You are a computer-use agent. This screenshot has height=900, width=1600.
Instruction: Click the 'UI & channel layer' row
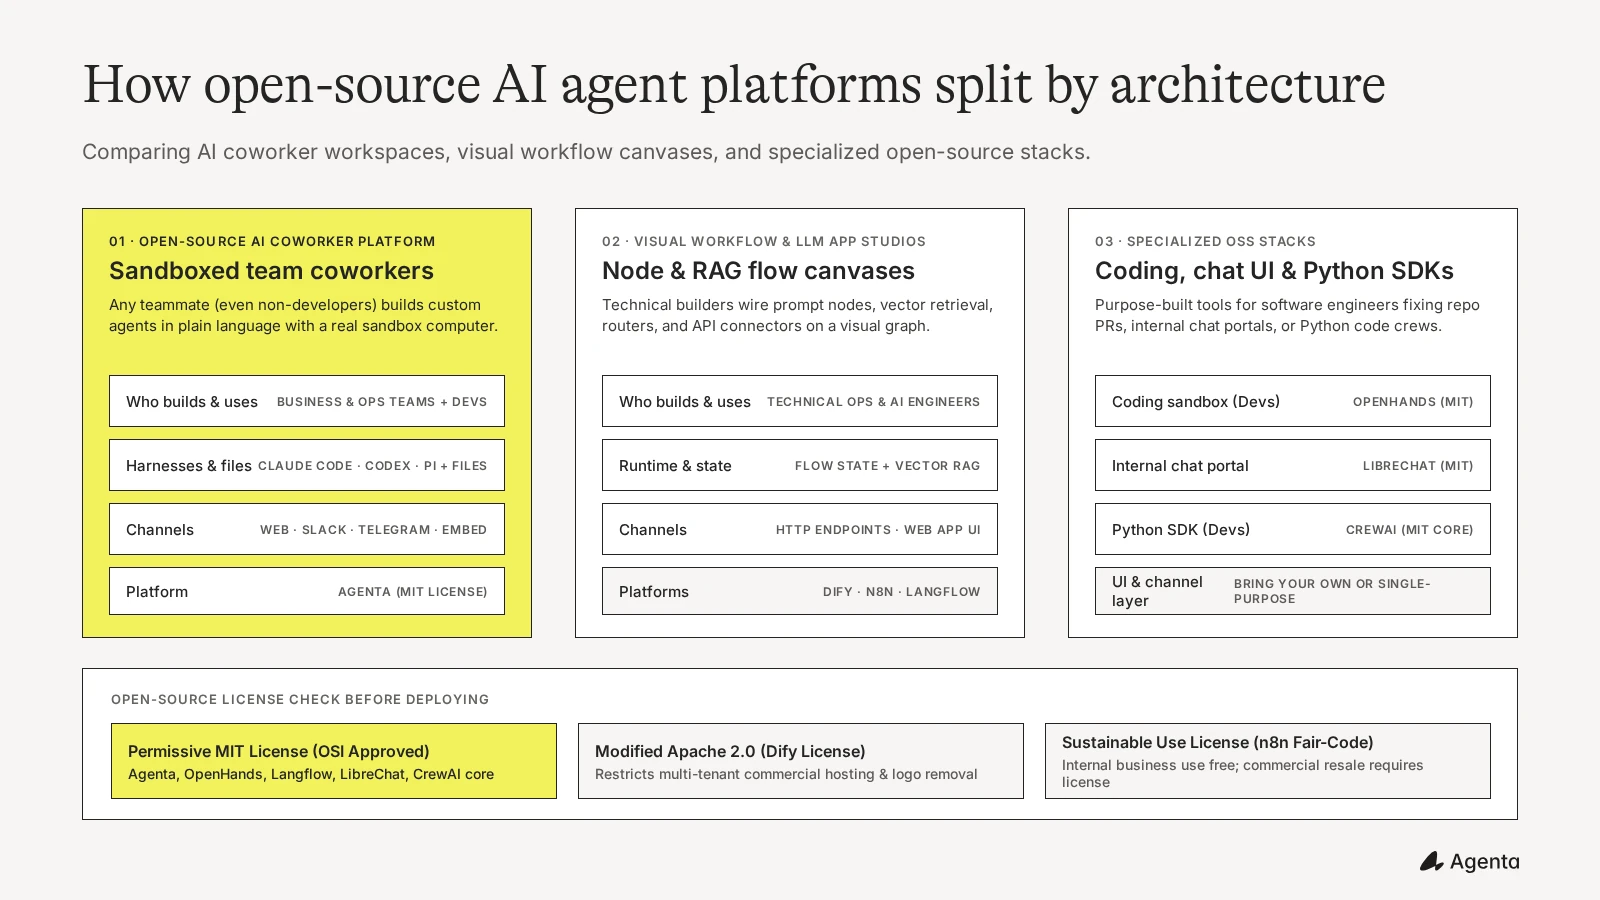(1293, 591)
